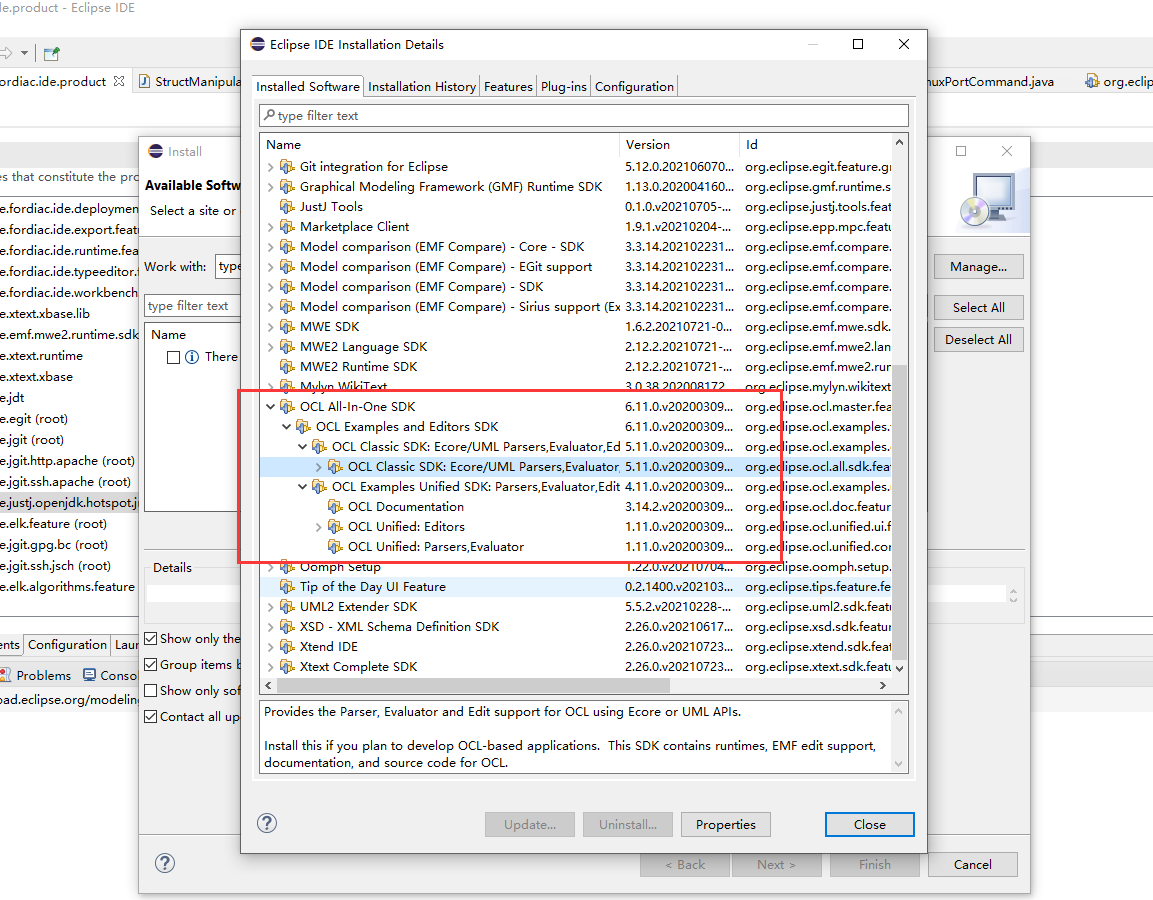Toggle the 'Group items' checkbox
The image size is (1153, 900).
[151, 665]
